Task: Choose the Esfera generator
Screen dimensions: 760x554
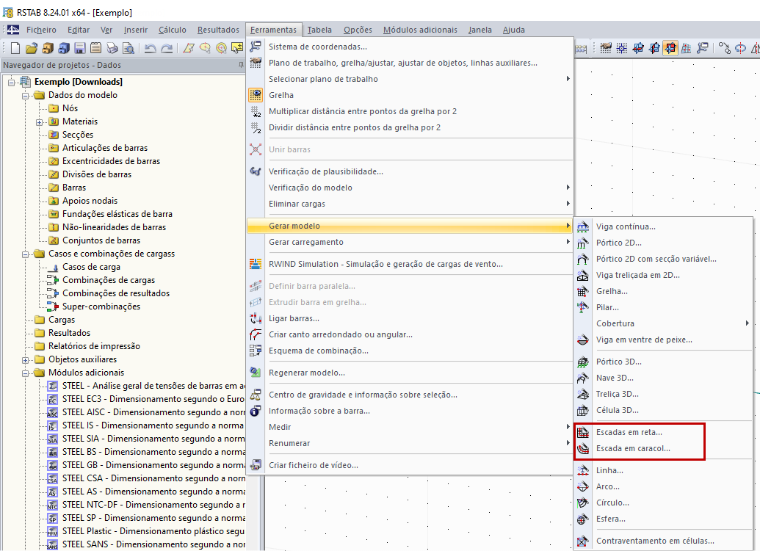Action: pyautogui.click(x=663, y=519)
